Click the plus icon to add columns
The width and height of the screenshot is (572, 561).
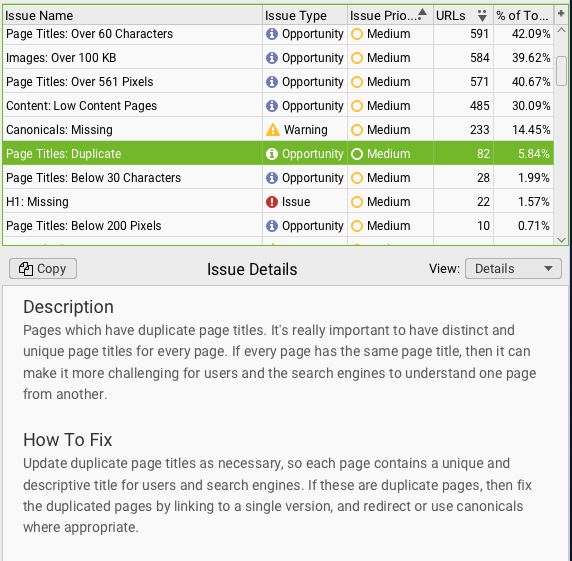click(x=561, y=14)
